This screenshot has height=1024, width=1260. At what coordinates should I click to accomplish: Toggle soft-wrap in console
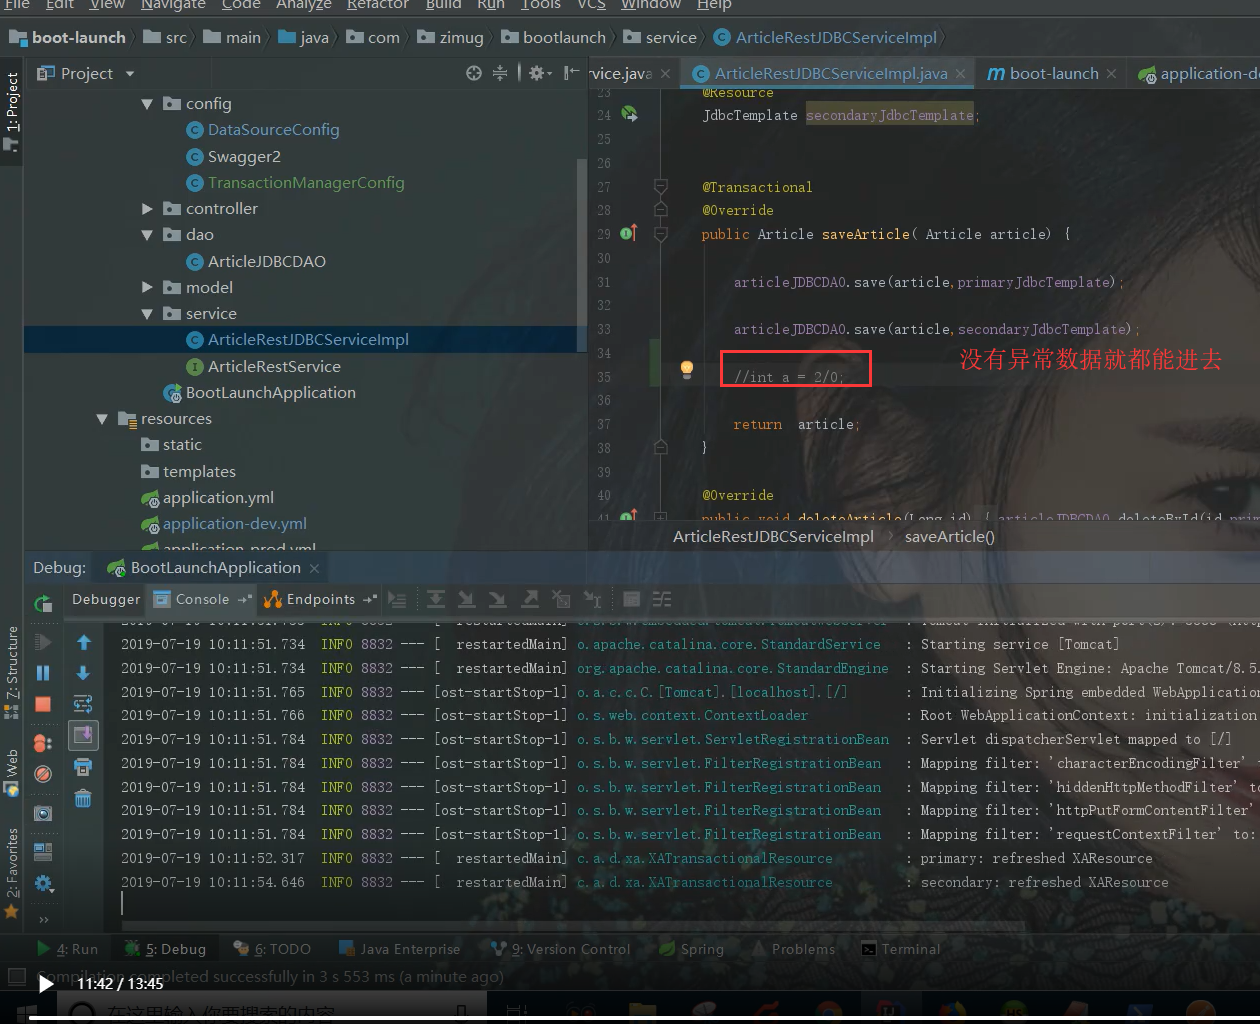(x=83, y=704)
